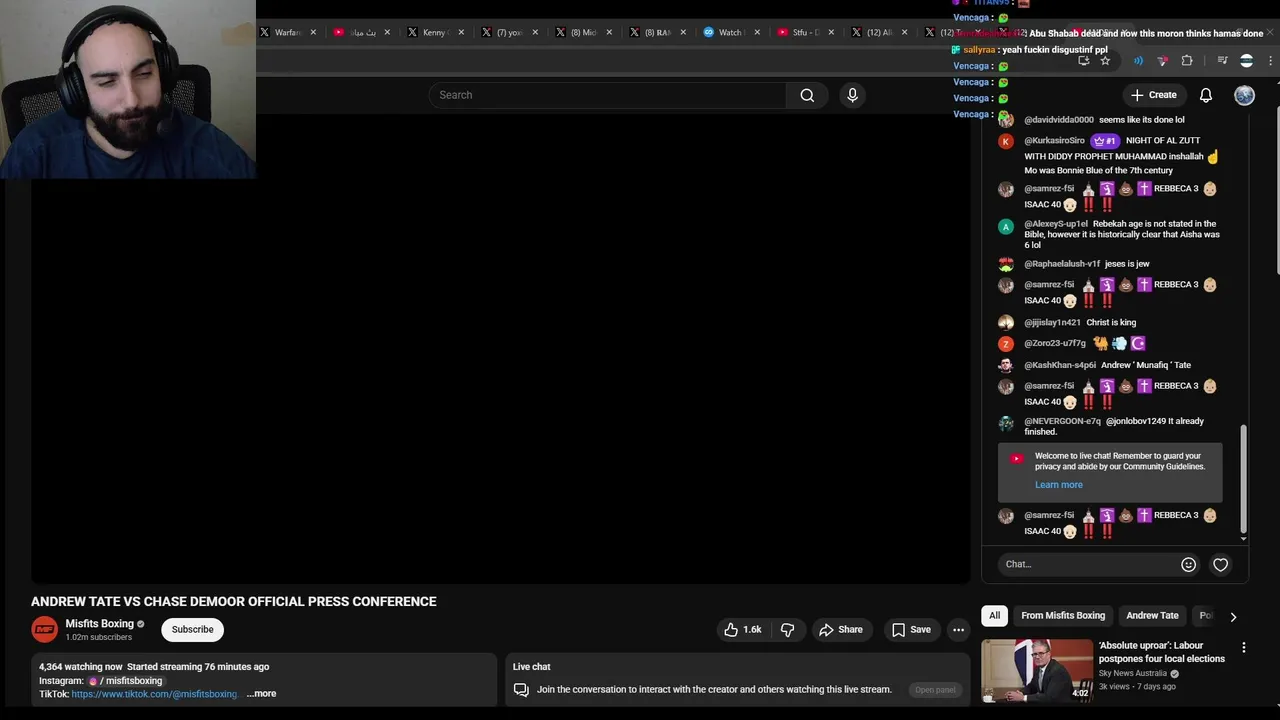This screenshot has height=720, width=1280.
Task: Expand the description with ...more
Action: tap(261, 694)
